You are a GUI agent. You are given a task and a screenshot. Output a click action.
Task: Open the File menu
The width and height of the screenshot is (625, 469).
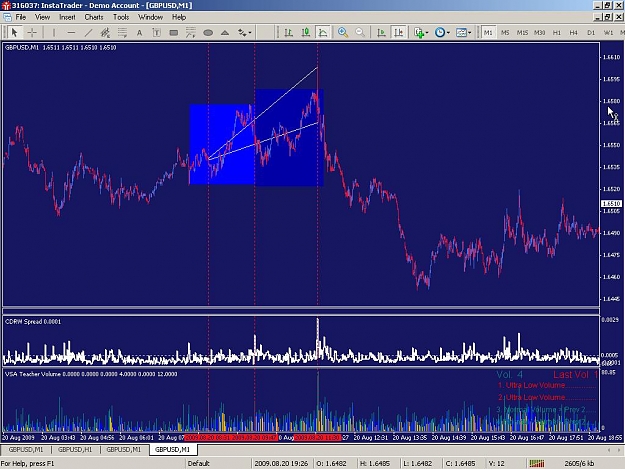pyautogui.click(x=20, y=17)
